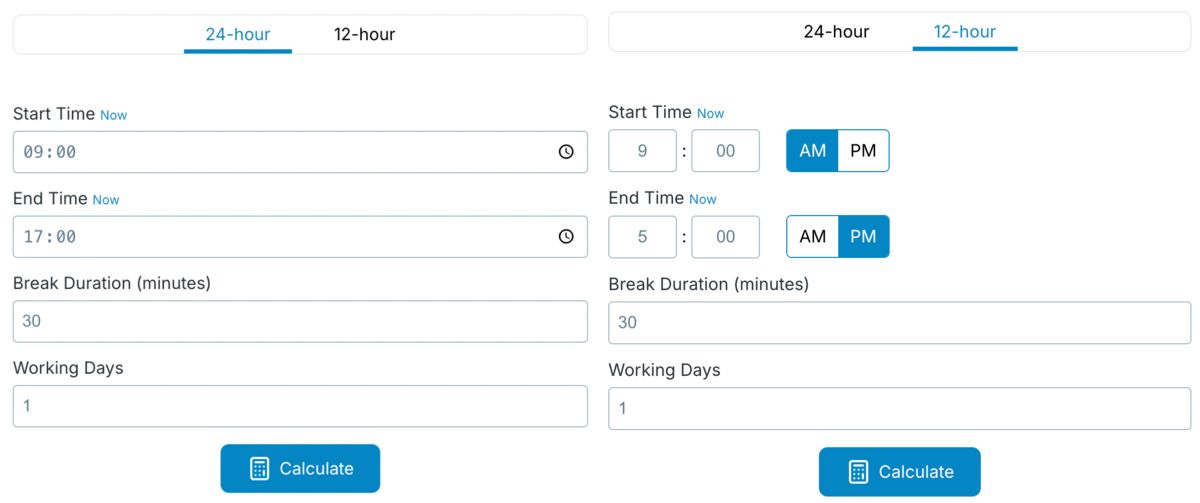Click calculator icon on right Calculate button

pyautogui.click(x=858, y=472)
